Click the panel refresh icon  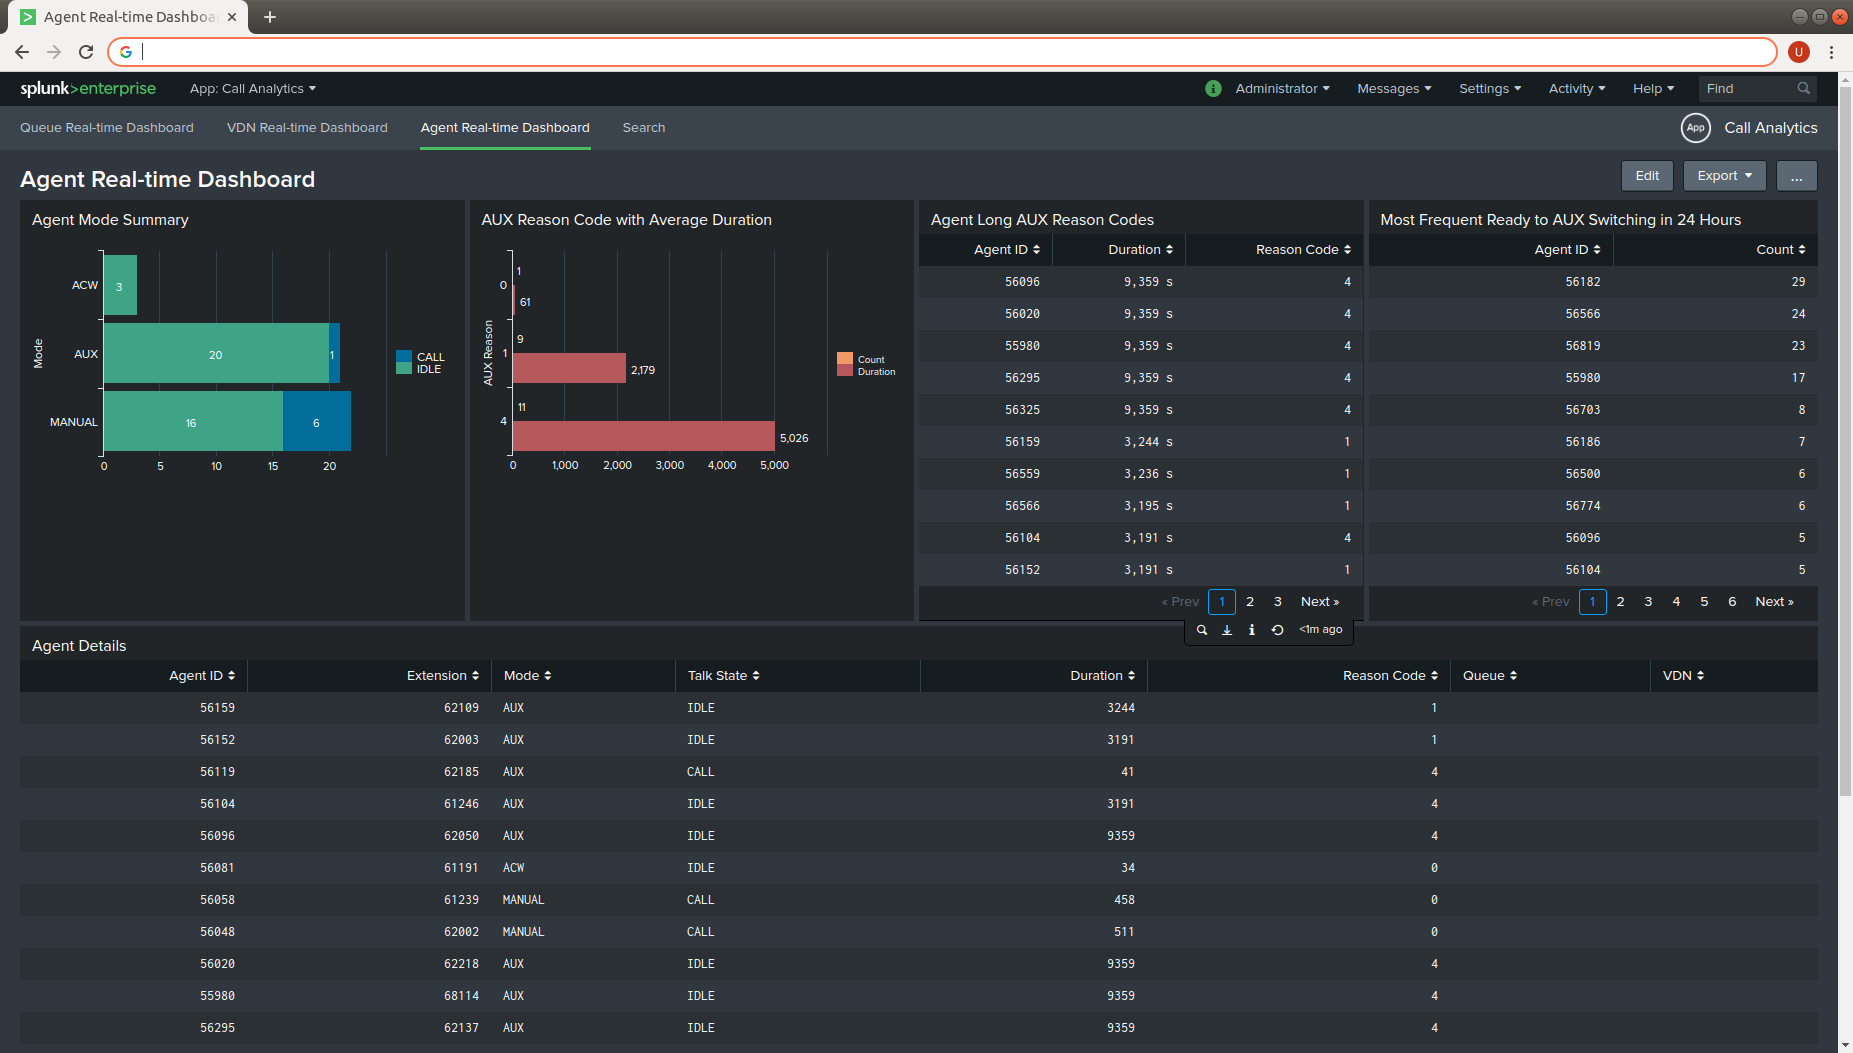coord(1277,630)
